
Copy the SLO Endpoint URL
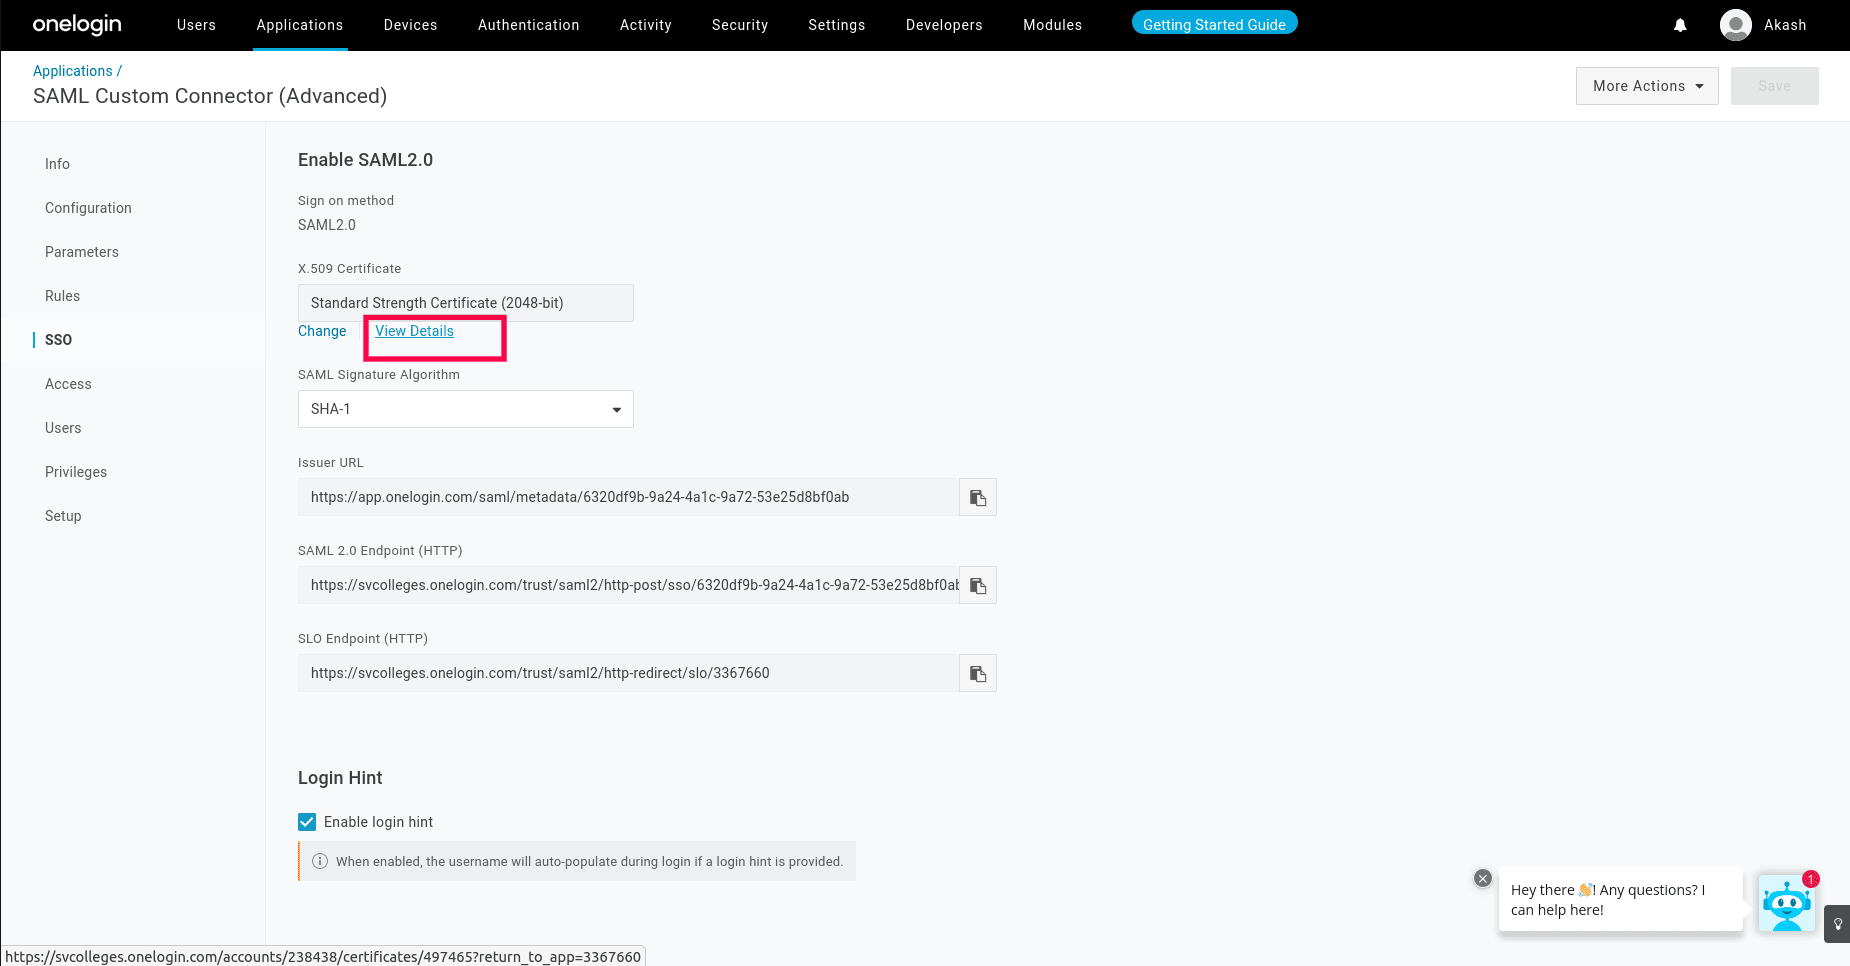(x=977, y=673)
